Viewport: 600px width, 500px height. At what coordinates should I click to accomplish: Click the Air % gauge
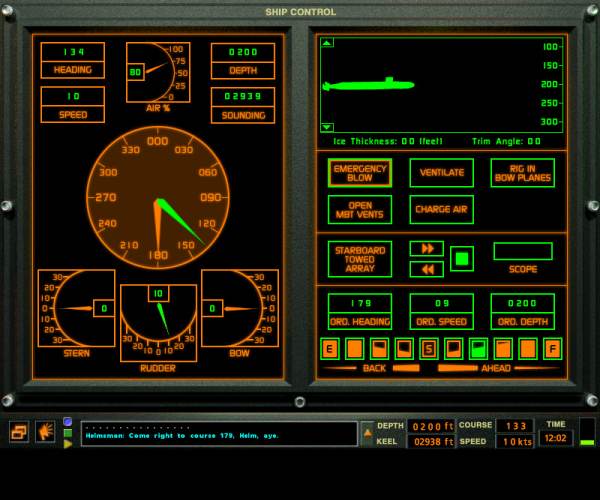tap(158, 72)
